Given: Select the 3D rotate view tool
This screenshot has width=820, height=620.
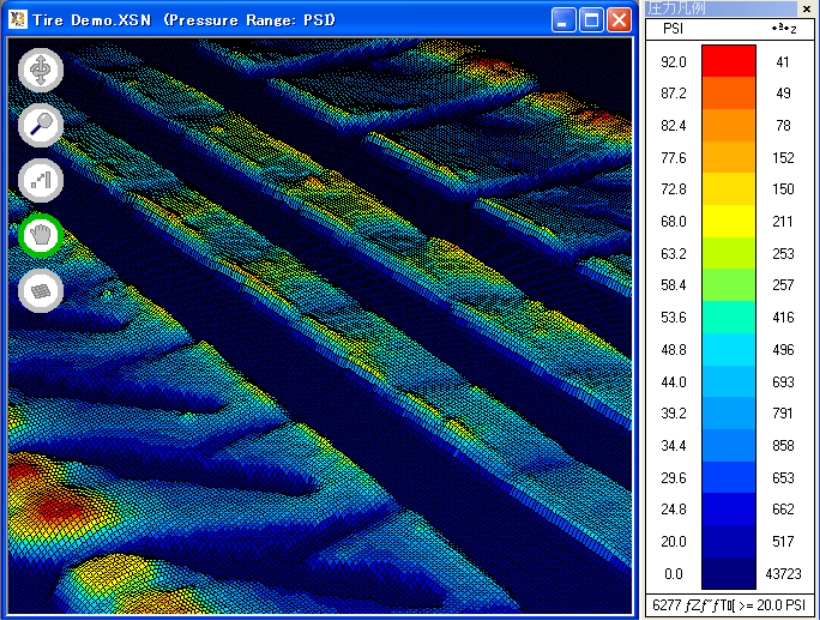Looking at the screenshot, I should point(41,70).
